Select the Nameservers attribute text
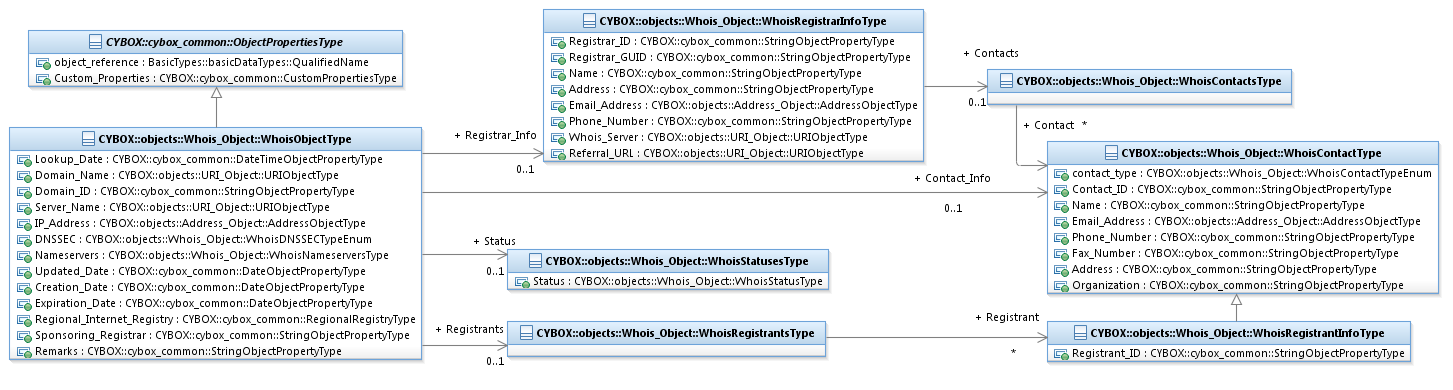This screenshot has height=390, width=1453. point(211,255)
